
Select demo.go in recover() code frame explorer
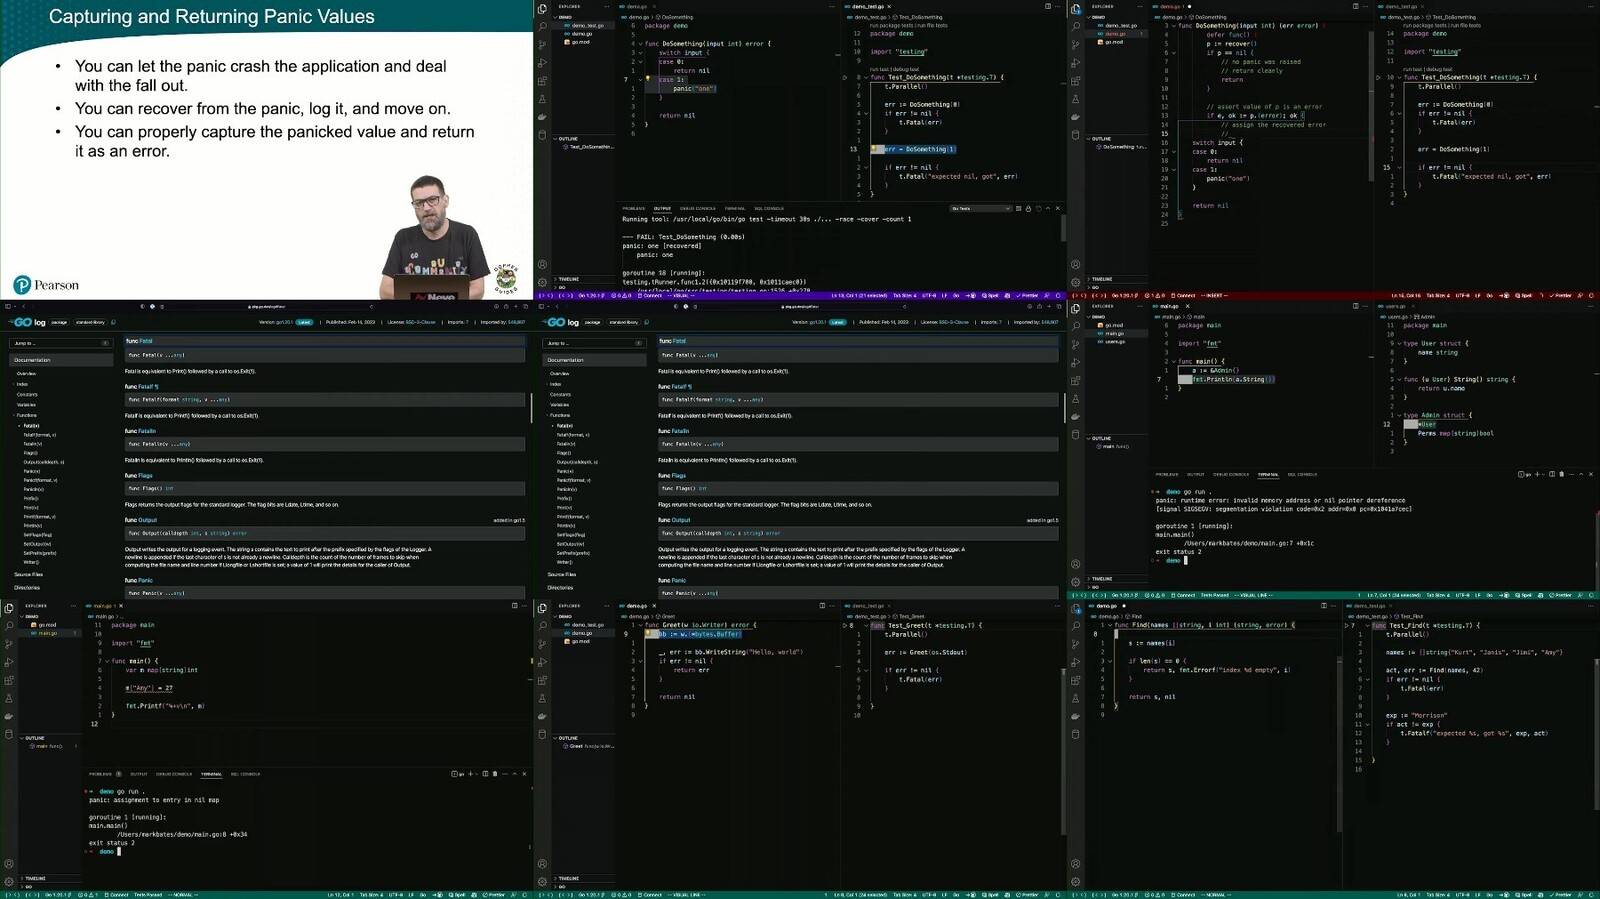pos(1114,34)
